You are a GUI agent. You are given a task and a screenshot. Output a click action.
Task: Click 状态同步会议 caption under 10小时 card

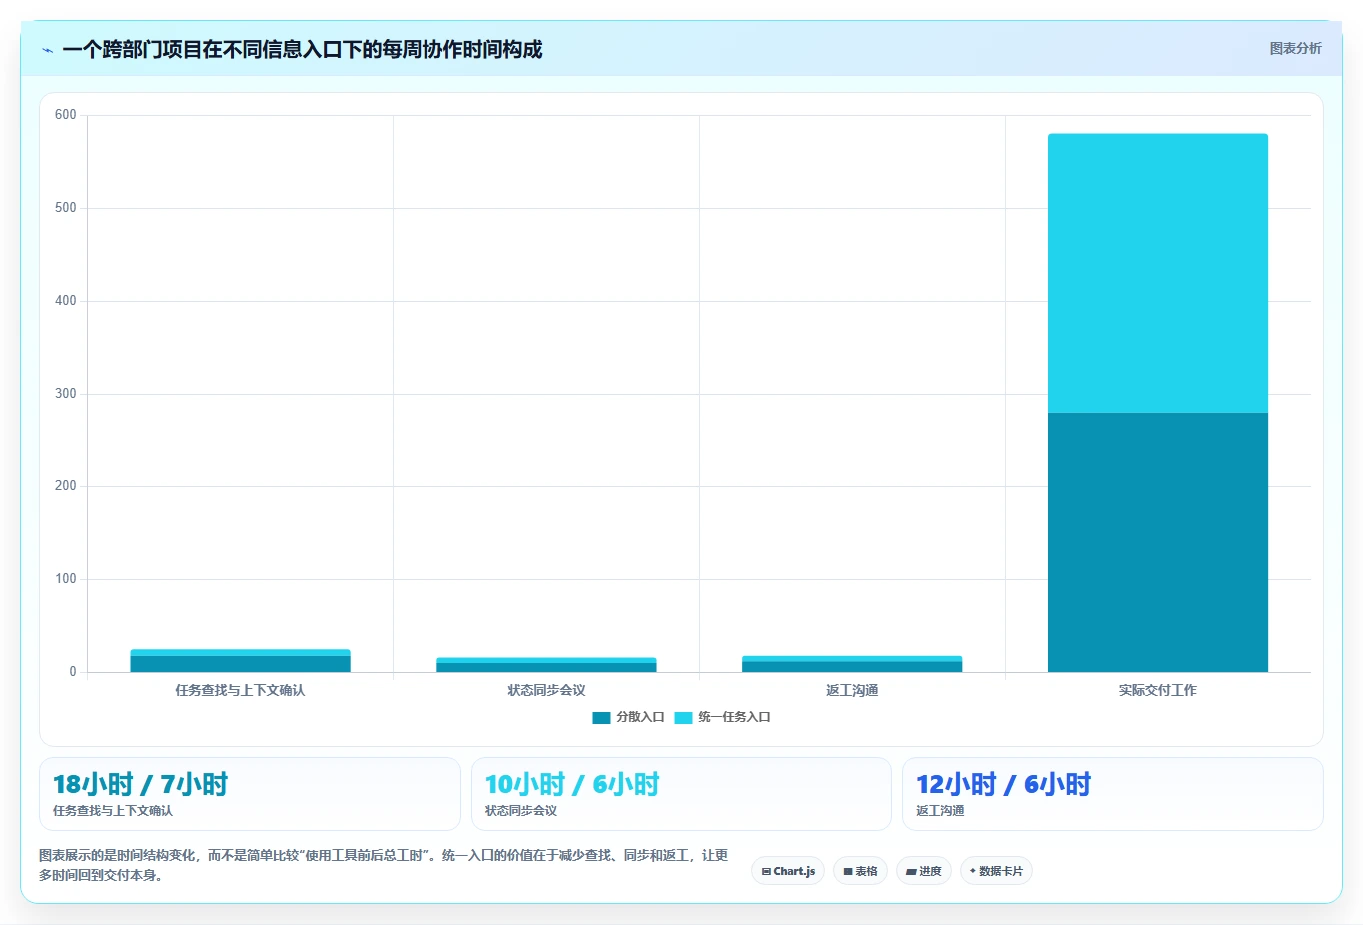click(x=521, y=811)
